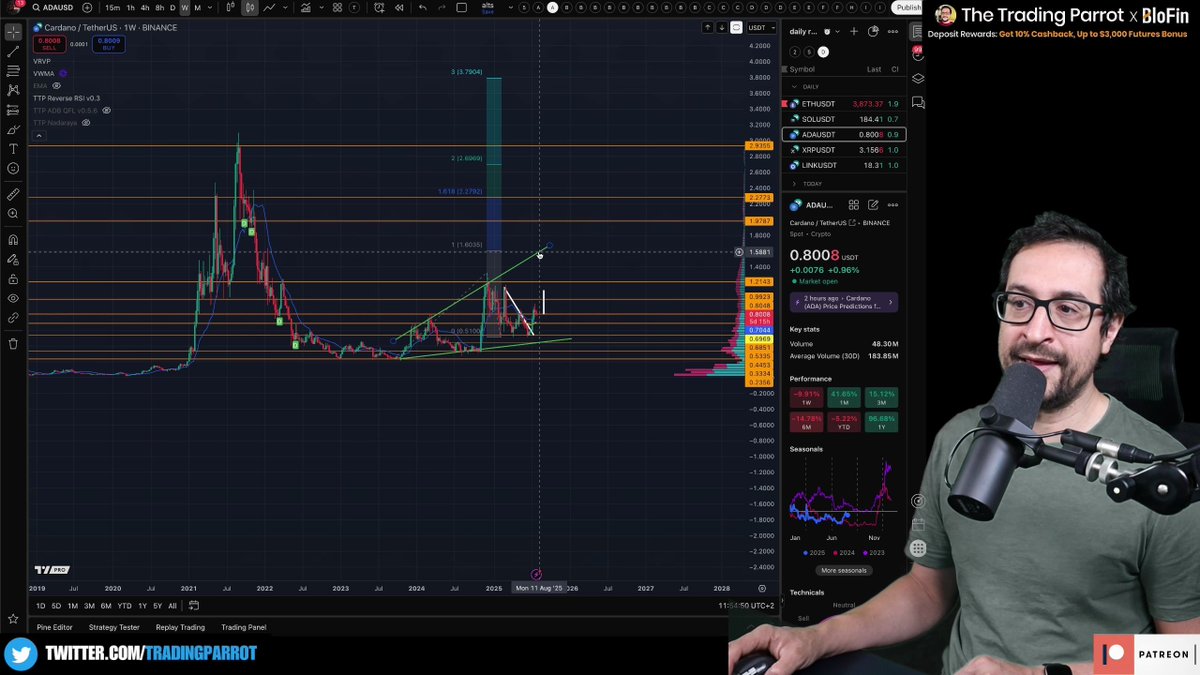
Task: Add symbol with the plus icon
Action: point(87,8)
